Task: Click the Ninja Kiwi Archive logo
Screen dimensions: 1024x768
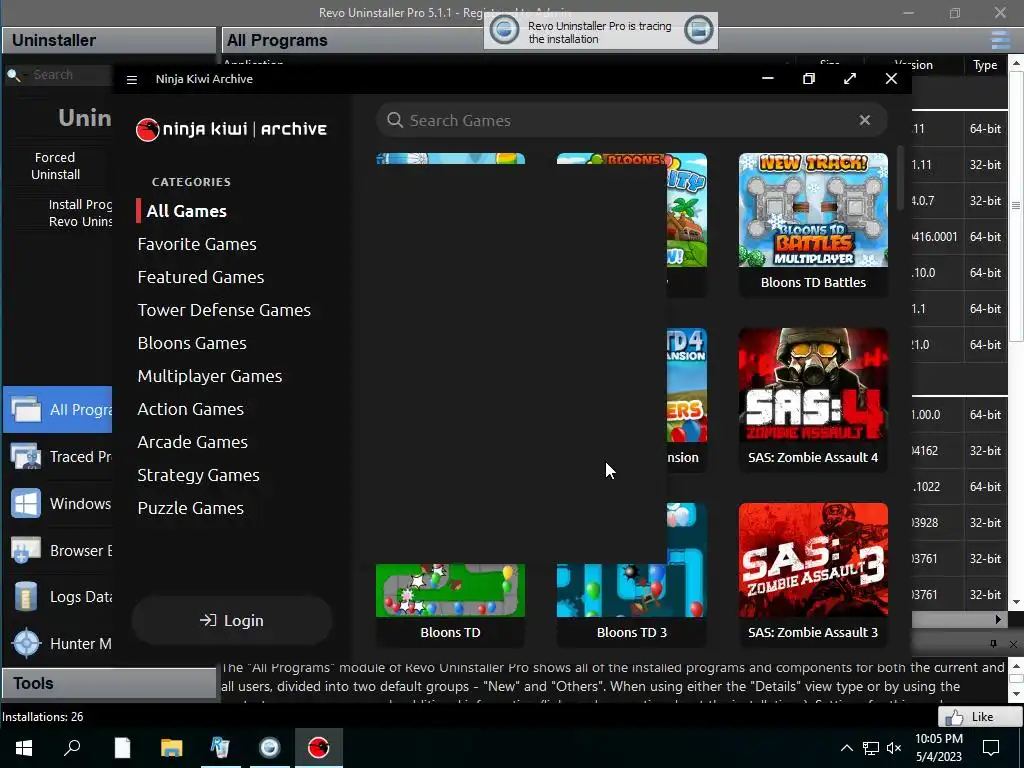Action: coord(231,129)
